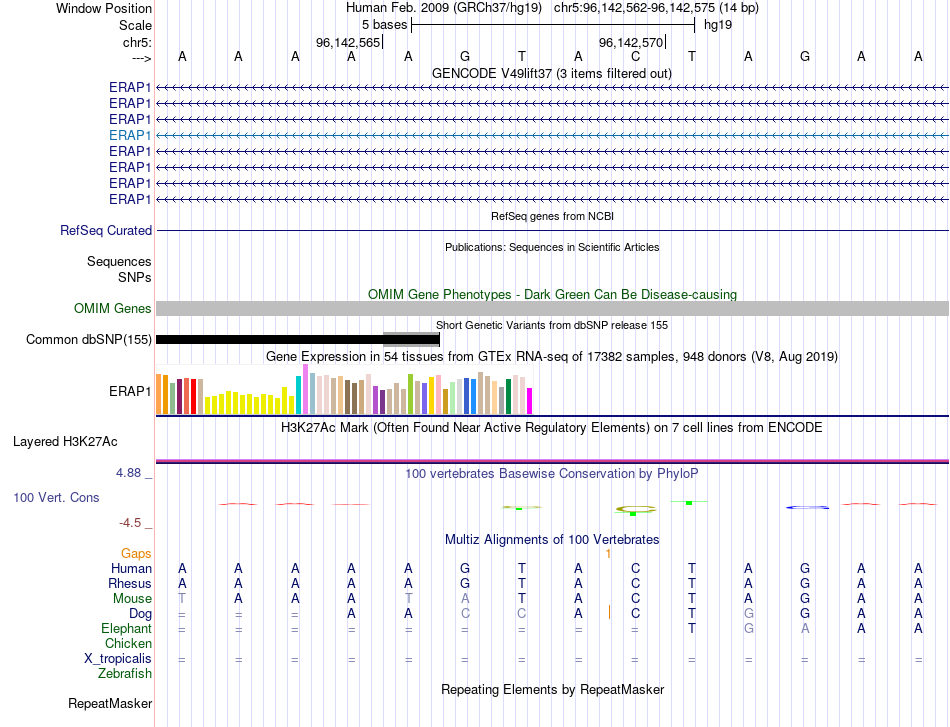The width and height of the screenshot is (950, 727).
Task: Click the gray OMIM Genes bar
Action: point(552,308)
